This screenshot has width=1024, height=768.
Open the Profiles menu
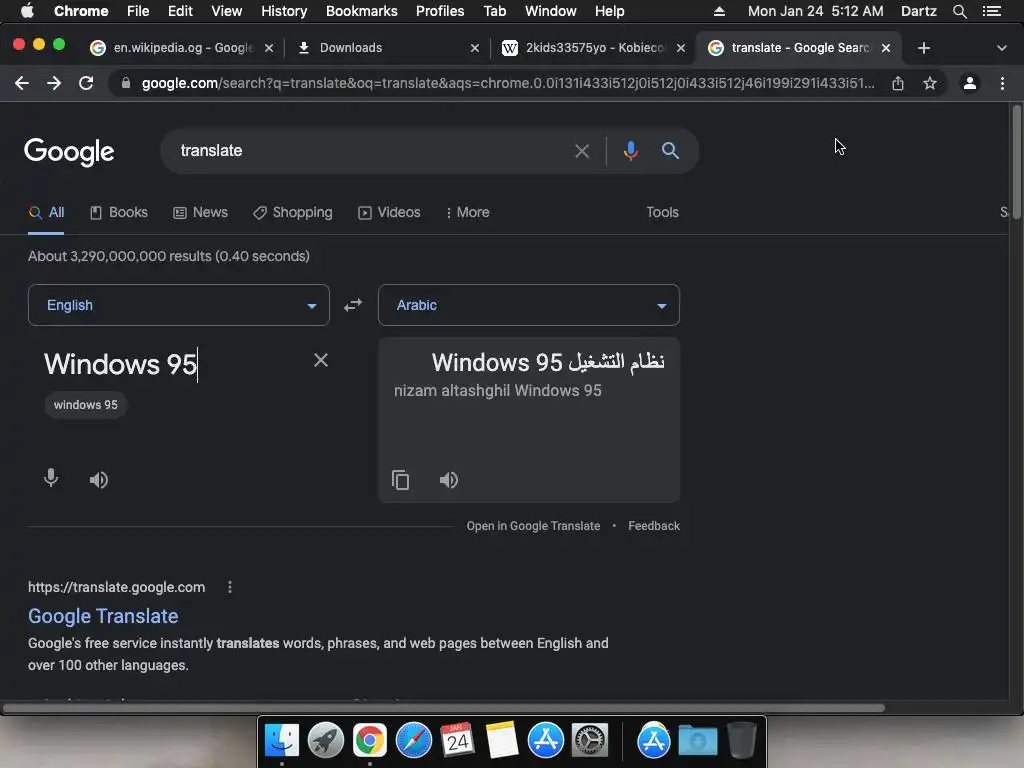click(x=440, y=11)
